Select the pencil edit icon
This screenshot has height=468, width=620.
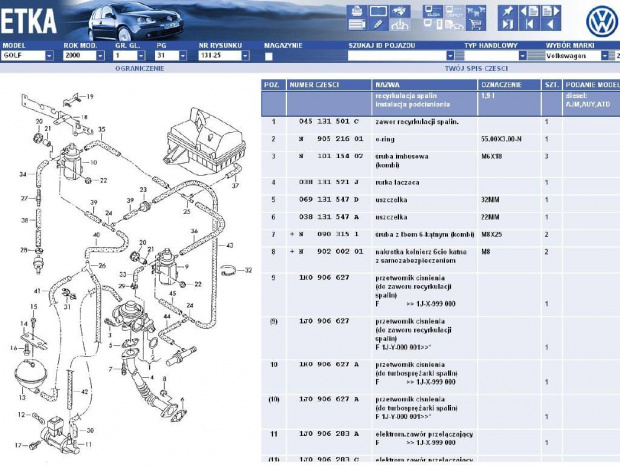click(378, 25)
